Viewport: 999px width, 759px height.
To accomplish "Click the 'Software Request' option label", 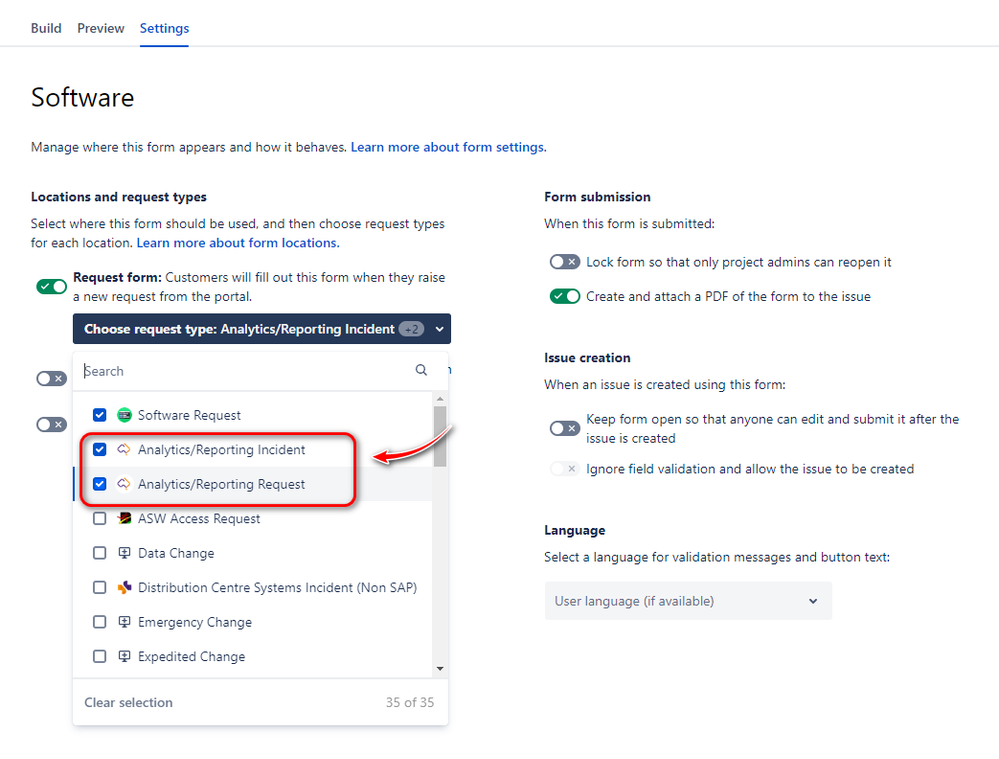I will click(x=189, y=416).
